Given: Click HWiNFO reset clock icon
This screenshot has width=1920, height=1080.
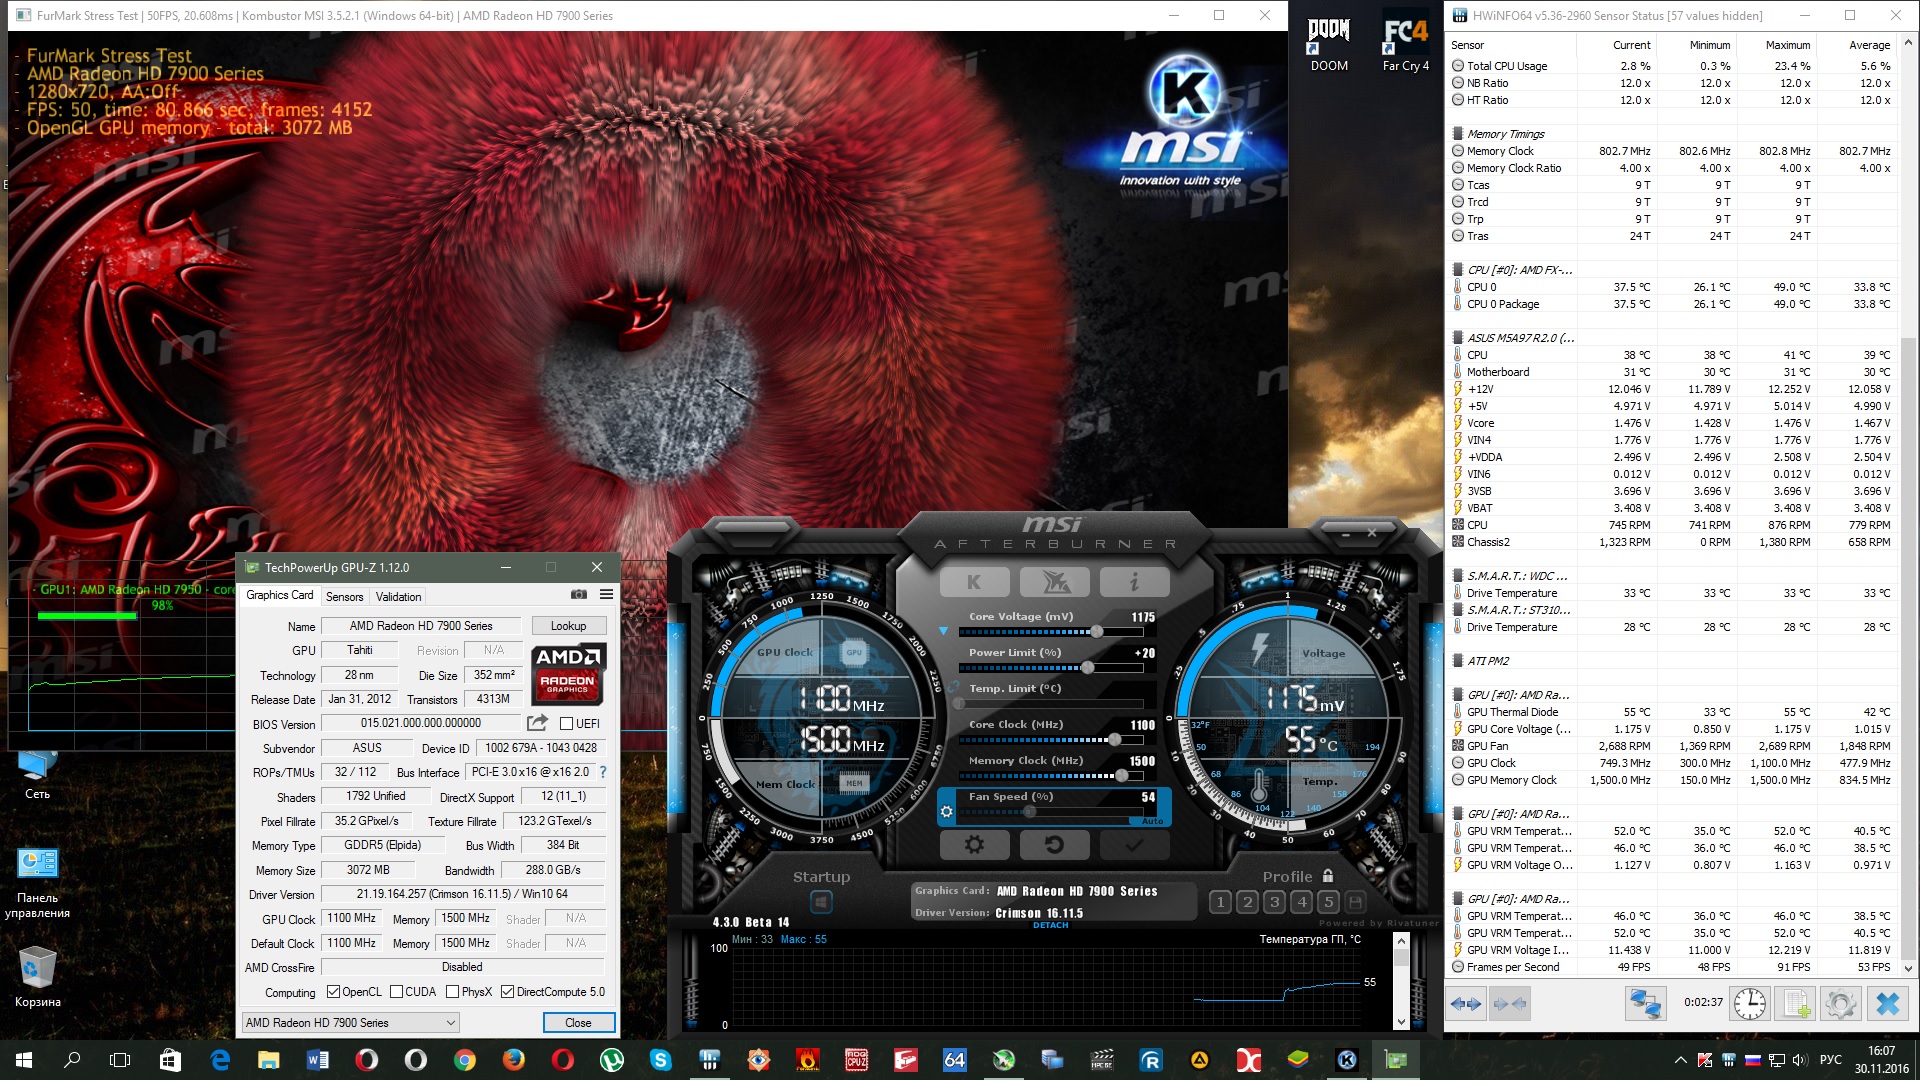Looking at the screenshot, I should [1749, 1003].
